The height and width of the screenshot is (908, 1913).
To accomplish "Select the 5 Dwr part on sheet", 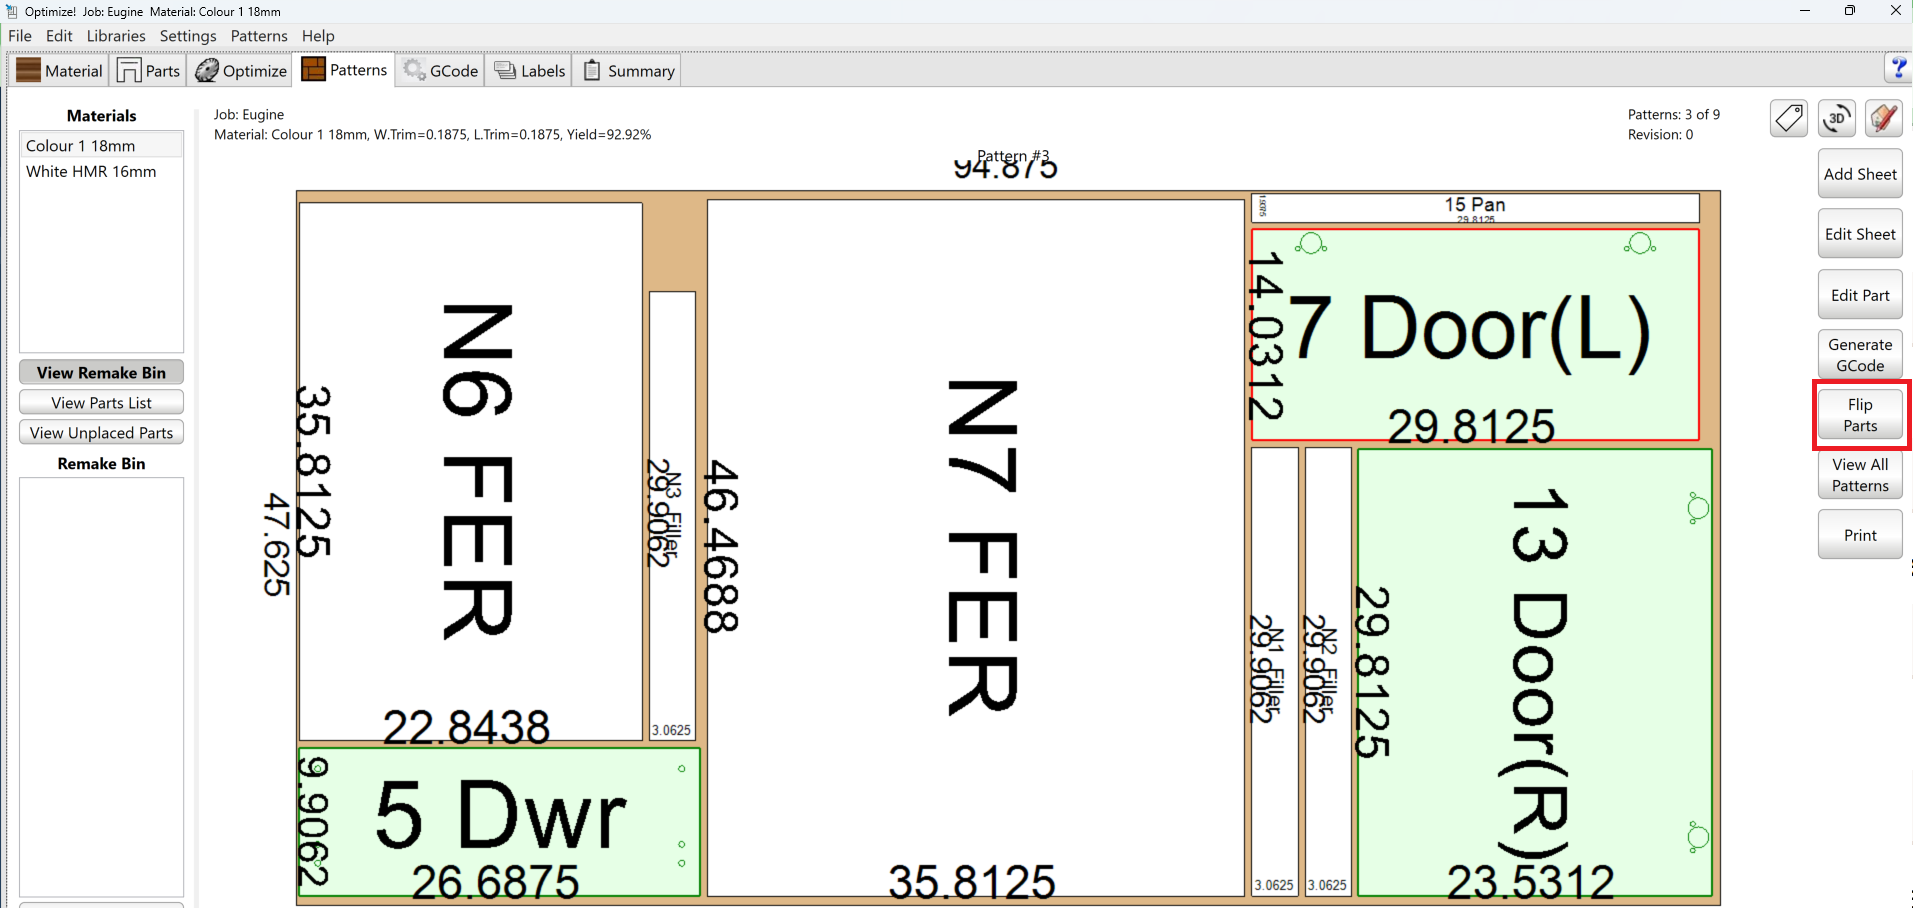I will (x=498, y=822).
